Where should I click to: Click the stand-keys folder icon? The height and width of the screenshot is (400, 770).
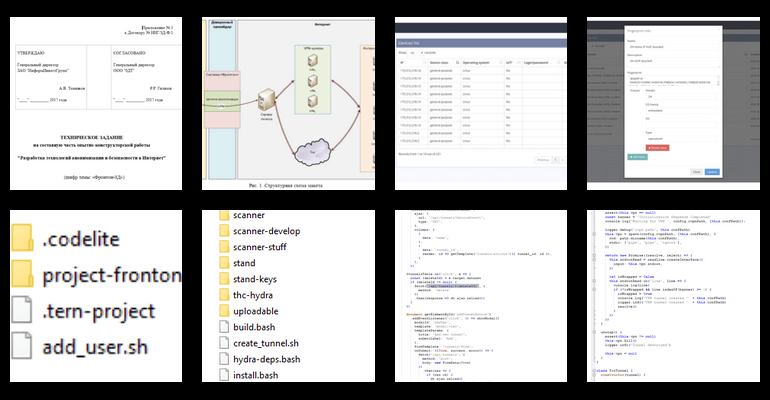[x=224, y=279]
